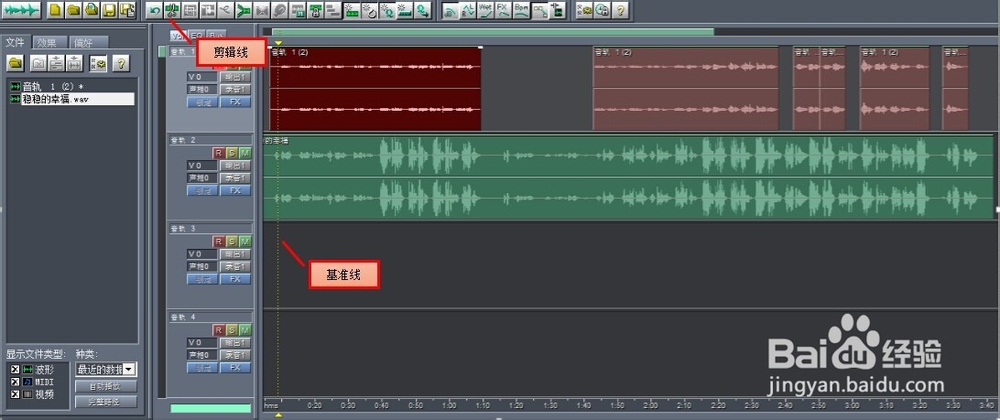Image resolution: width=1000 pixels, height=420 pixels.
Task: Click the green split clip icon
Action: click(244, 10)
